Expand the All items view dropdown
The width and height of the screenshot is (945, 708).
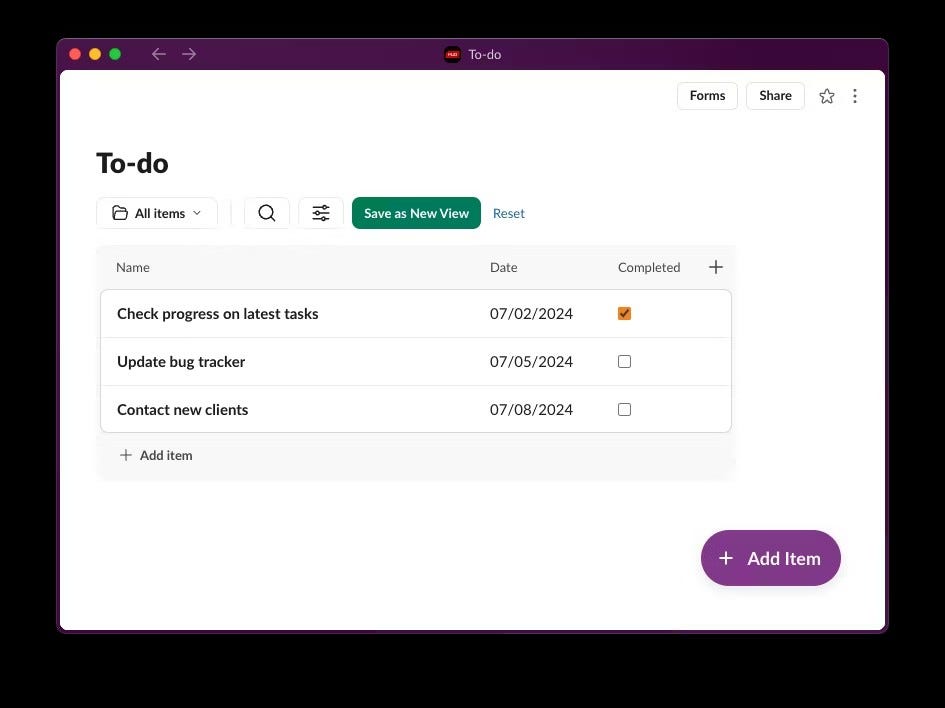[x=197, y=213]
